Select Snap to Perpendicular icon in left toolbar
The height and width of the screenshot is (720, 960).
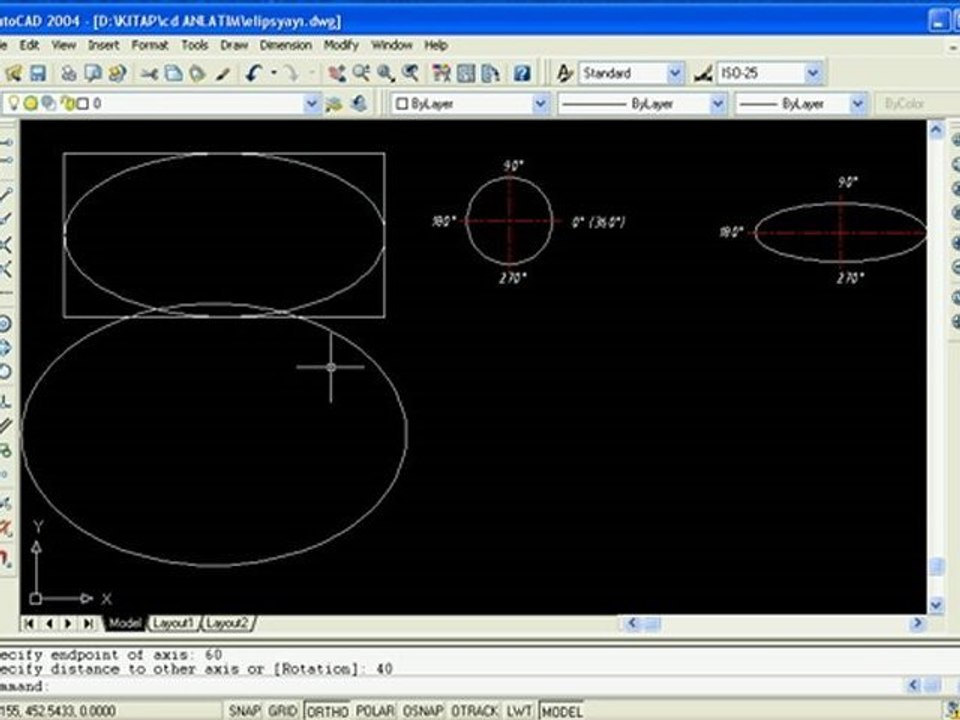[x=5, y=401]
